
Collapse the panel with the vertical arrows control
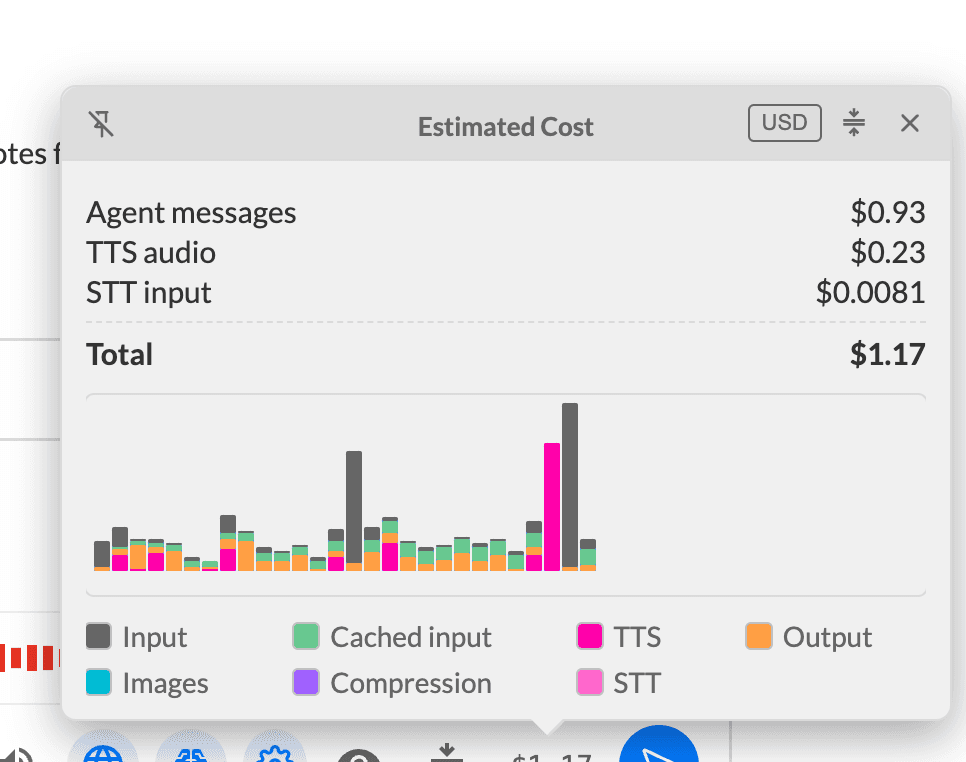[x=854, y=123]
